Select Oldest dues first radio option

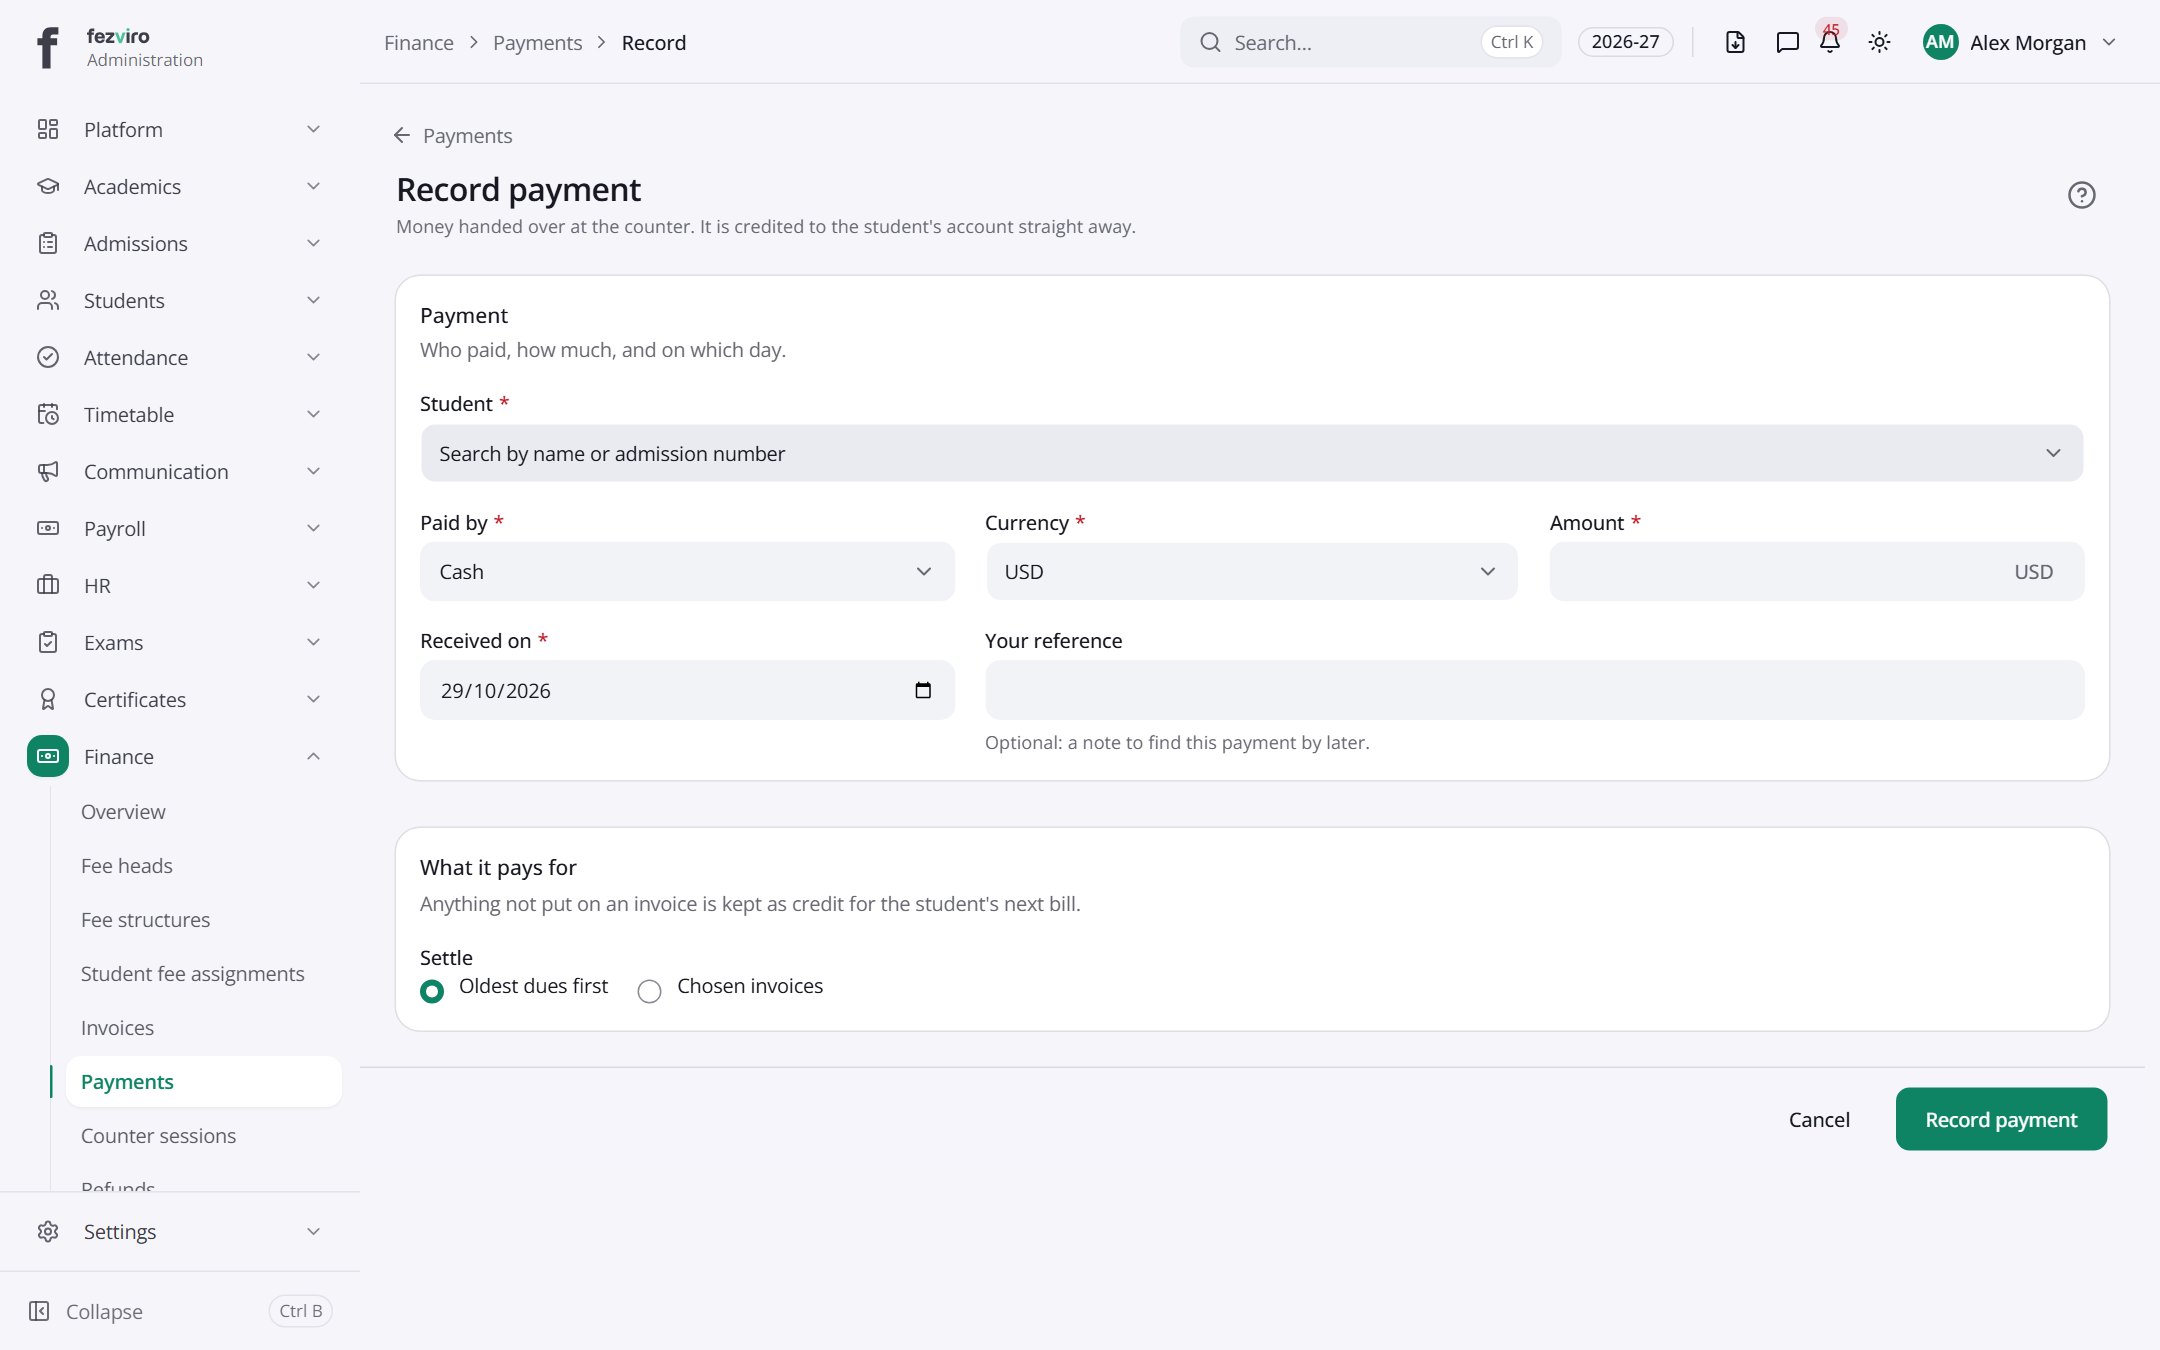432,991
